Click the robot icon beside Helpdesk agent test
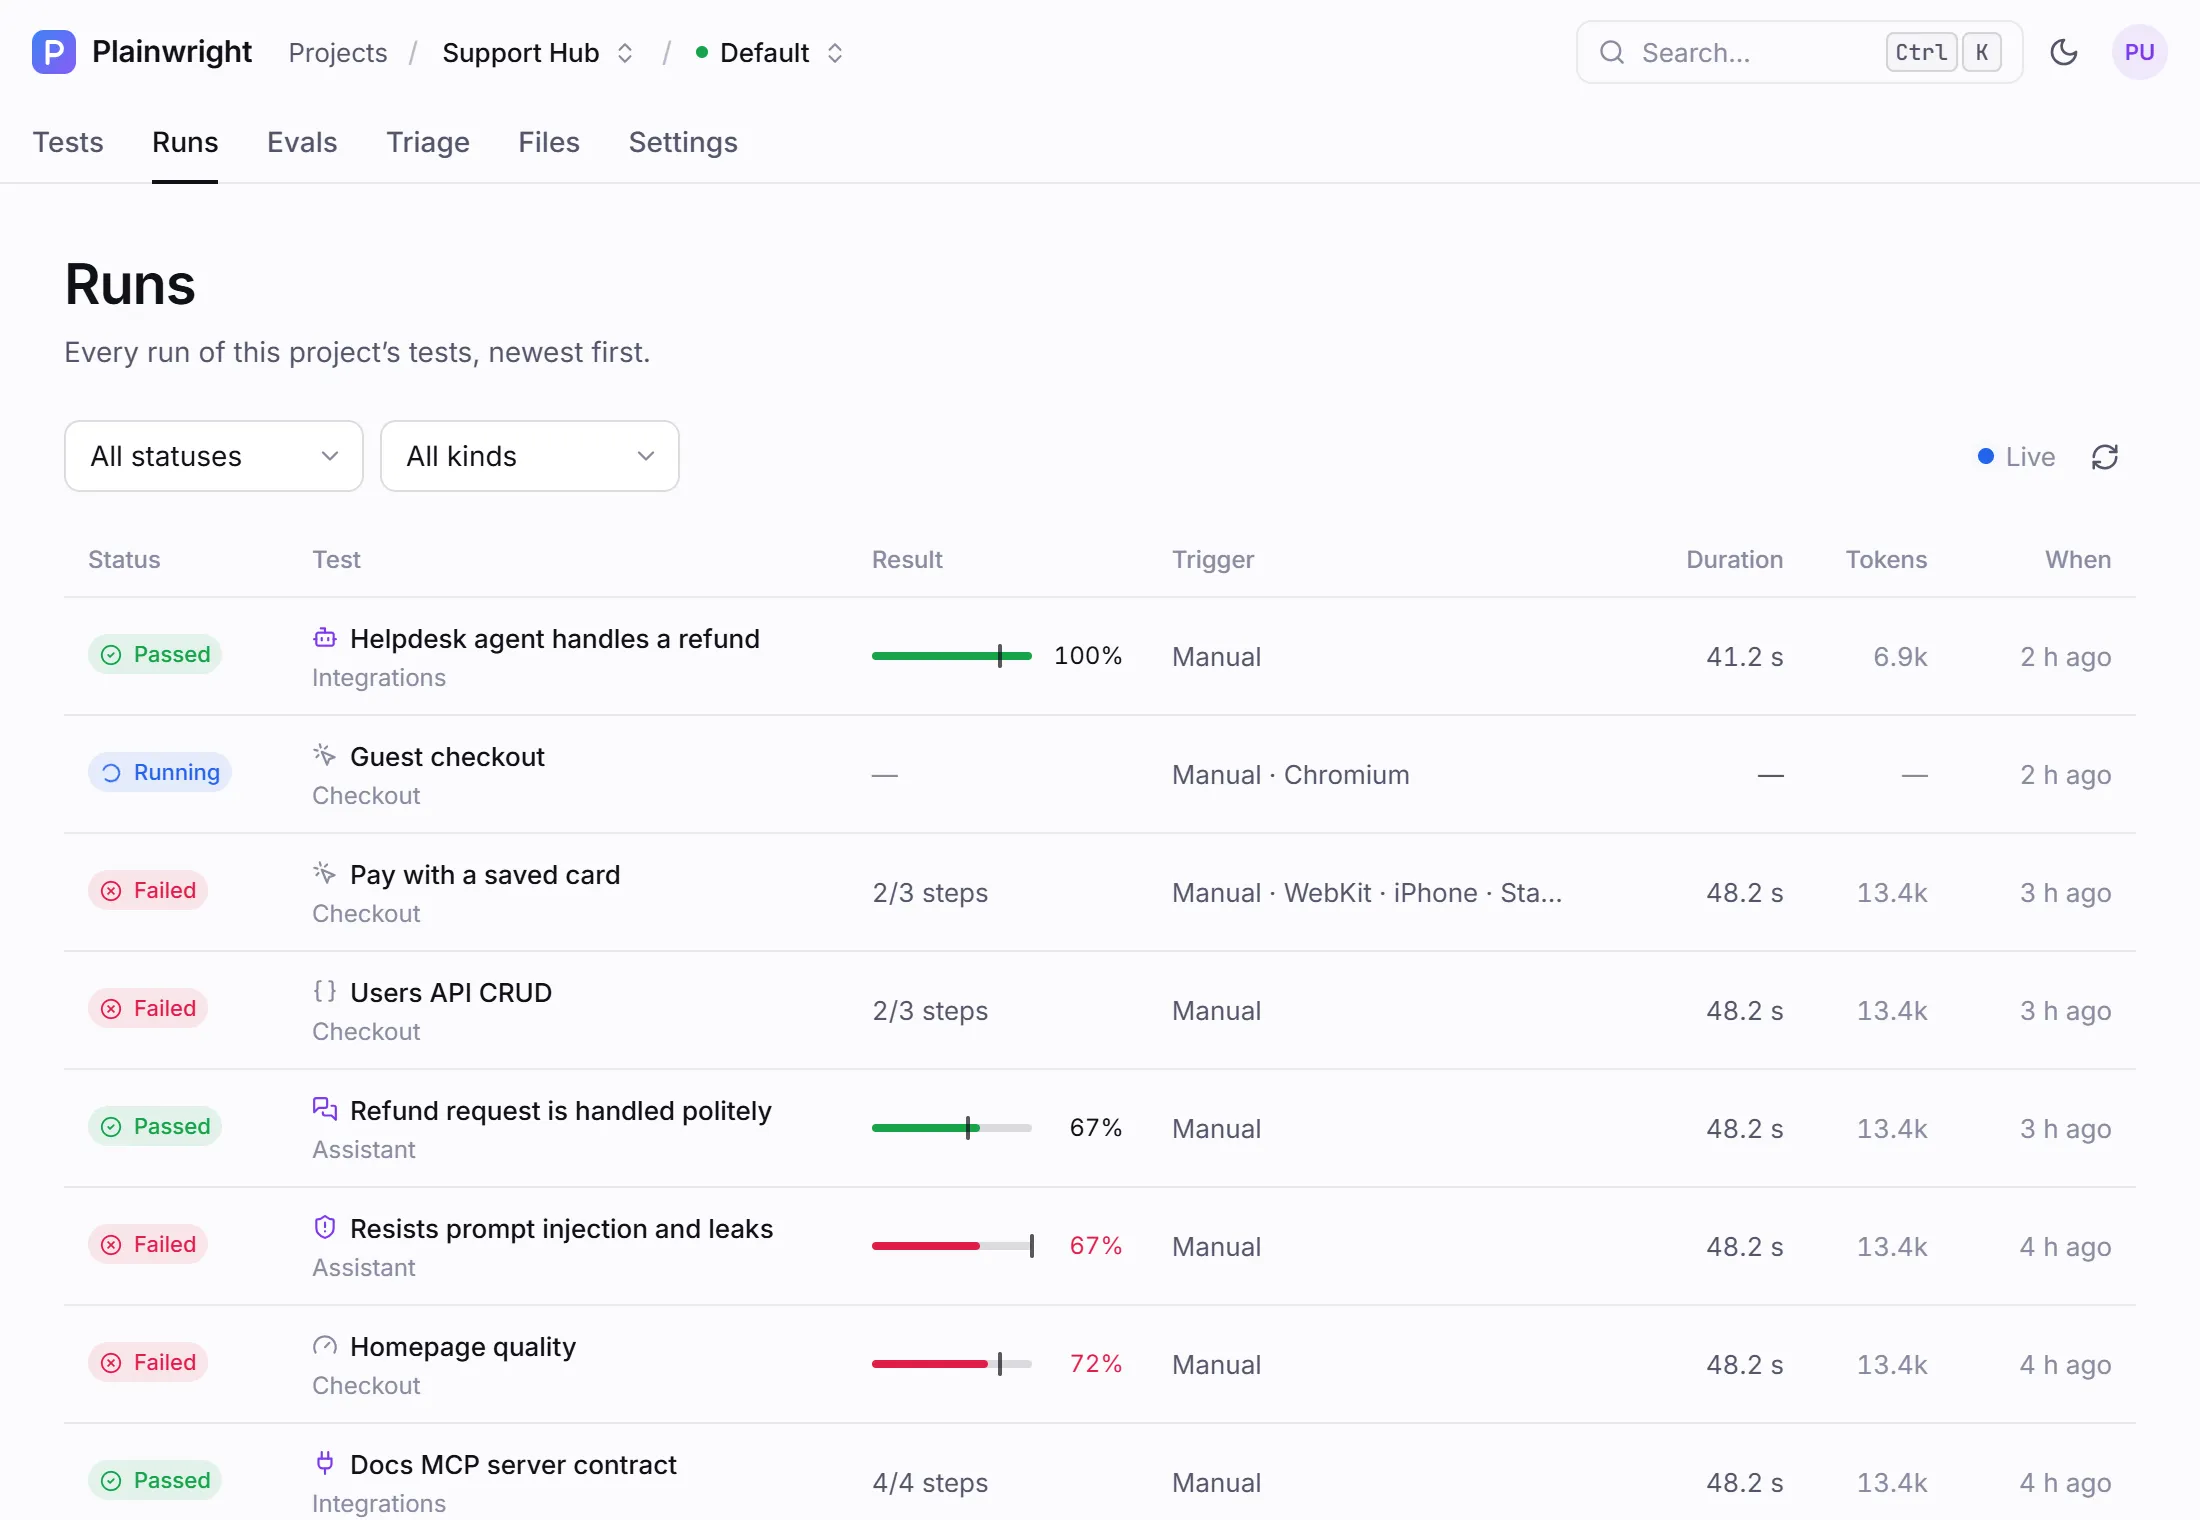The image size is (2200, 1520). tap(325, 638)
